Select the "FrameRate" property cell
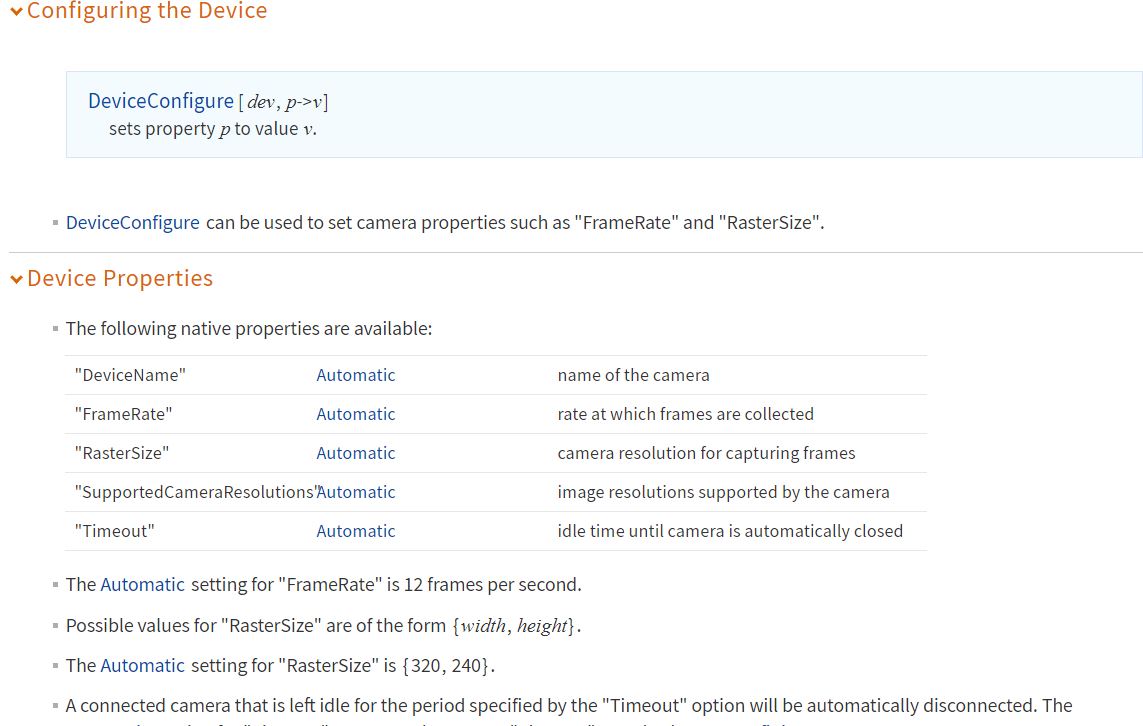Screen dimensions: 1143x726 point(123,414)
